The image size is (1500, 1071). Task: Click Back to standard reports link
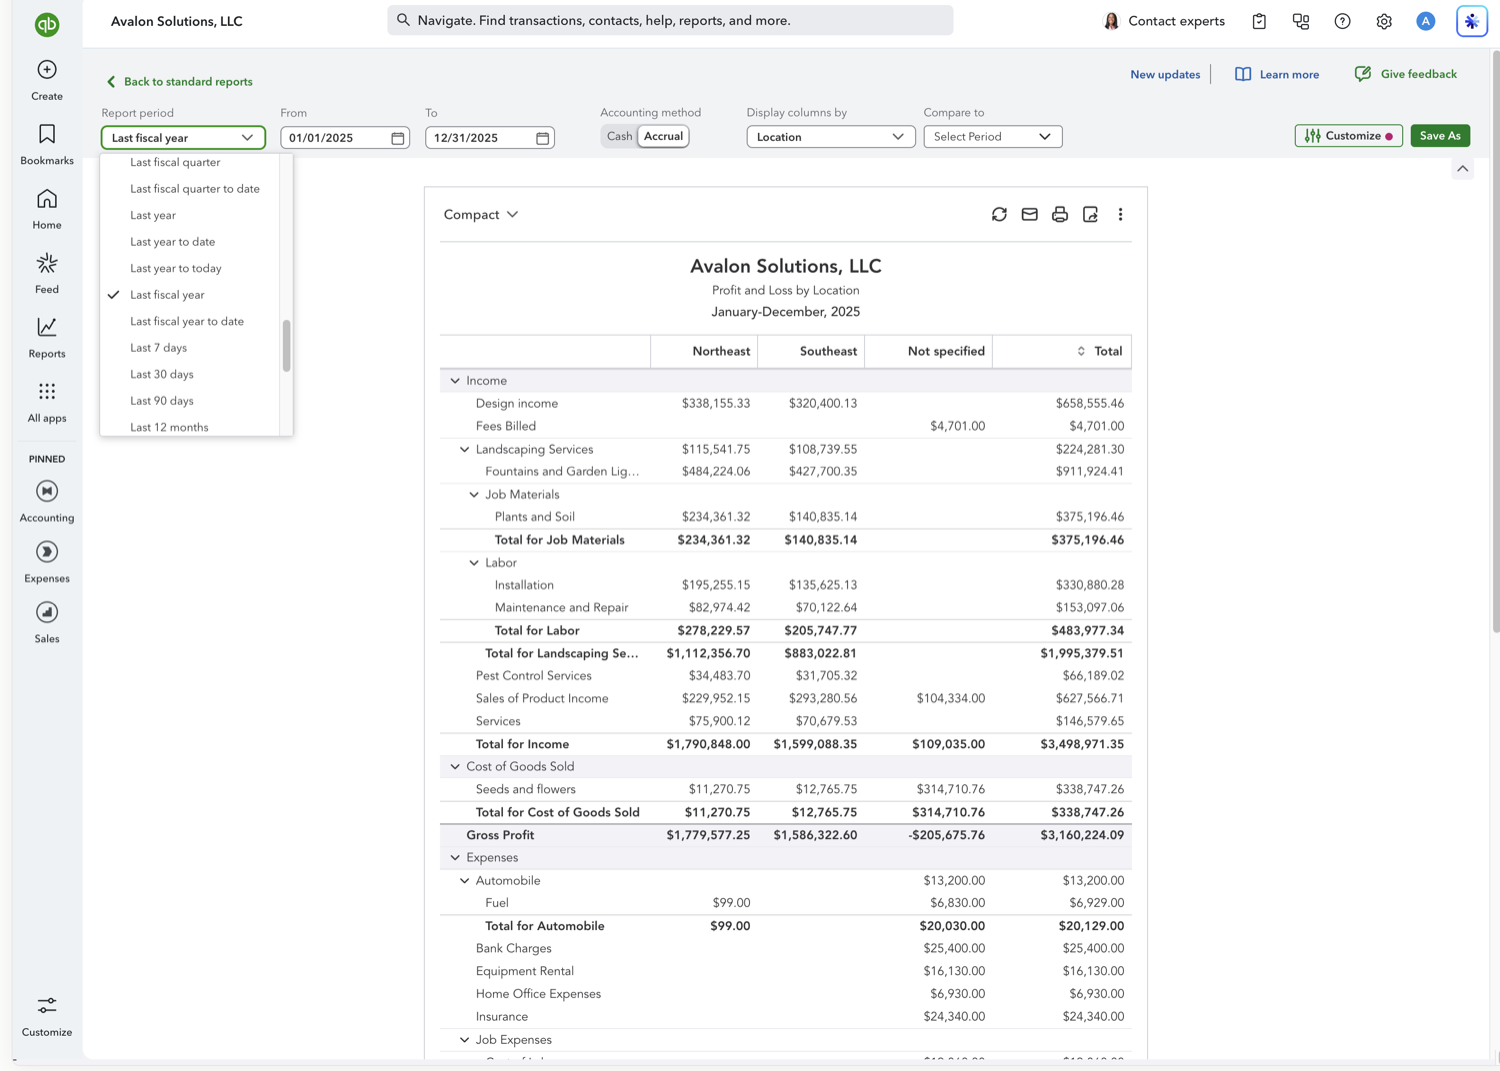coord(179,82)
